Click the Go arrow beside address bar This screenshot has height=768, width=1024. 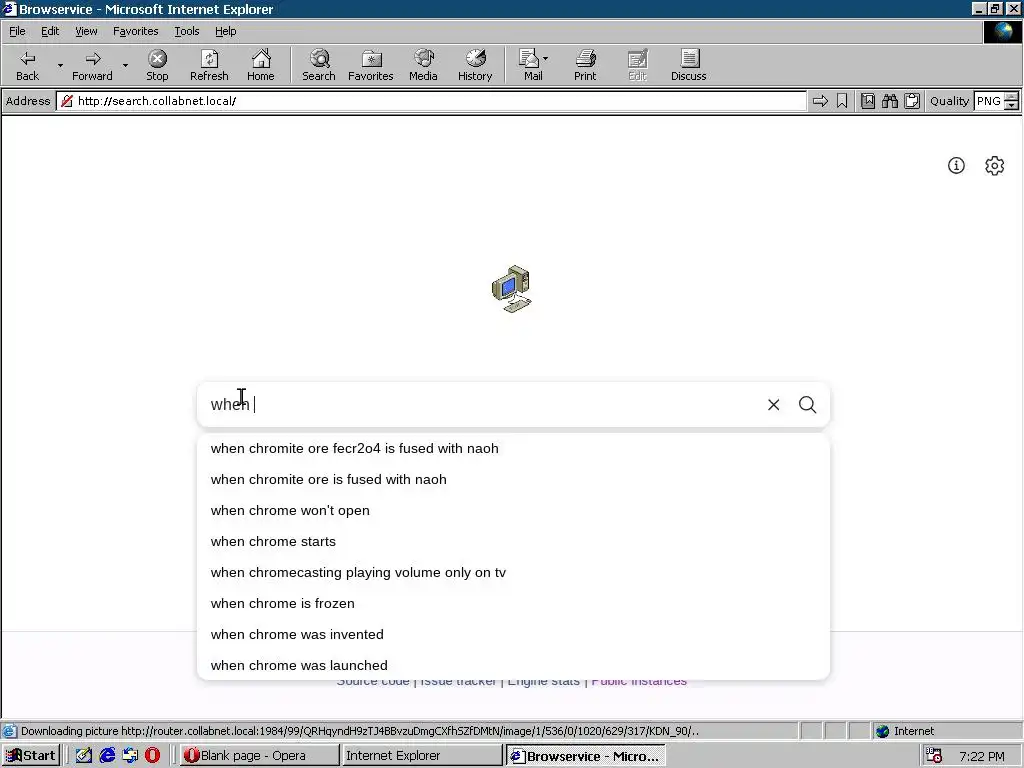820,101
